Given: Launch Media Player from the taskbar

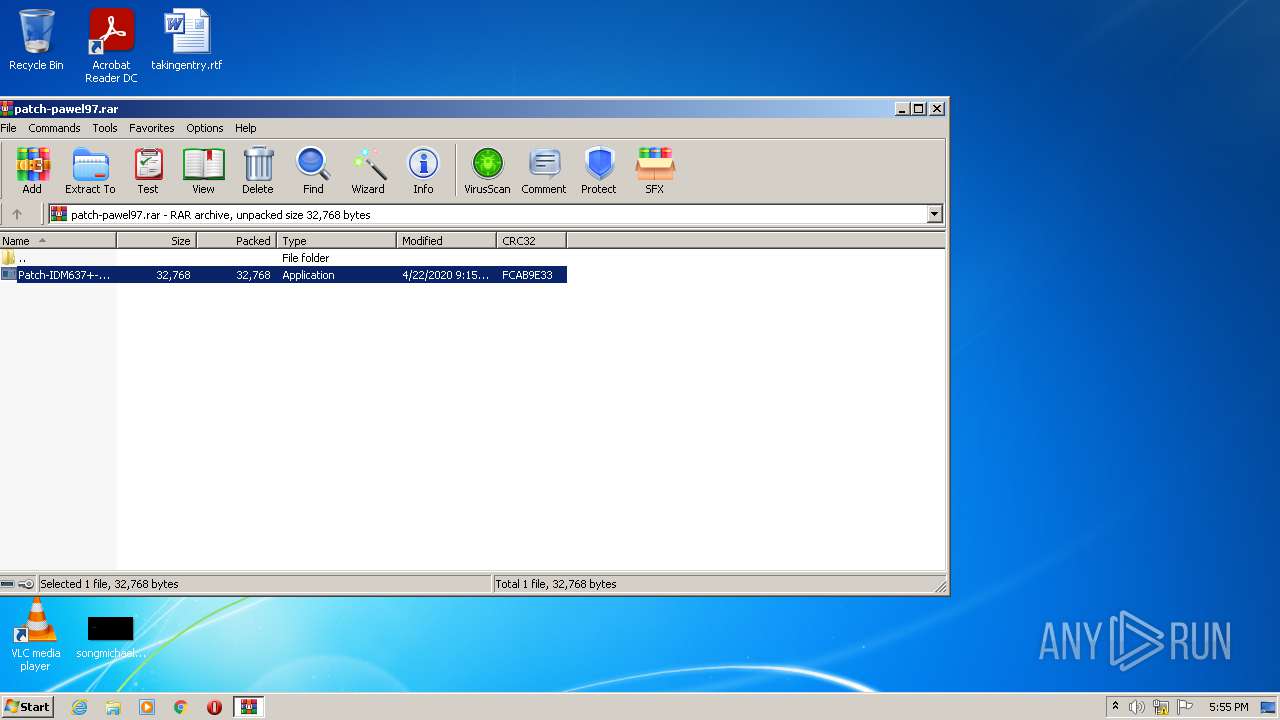Looking at the screenshot, I should [x=147, y=707].
